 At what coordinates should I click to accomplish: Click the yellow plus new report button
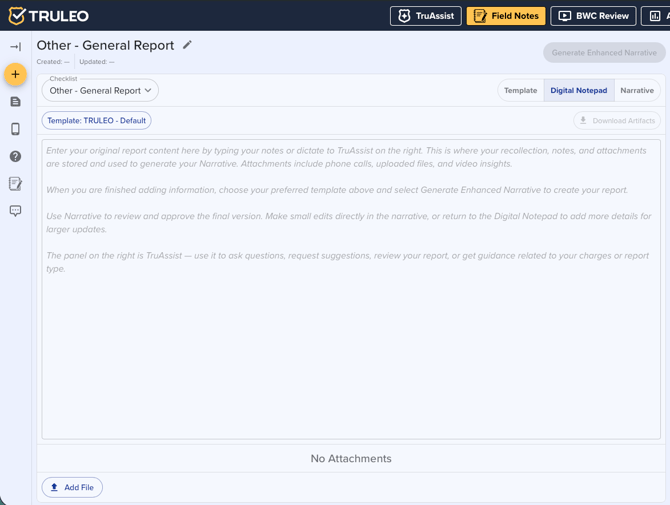tap(15, 74)
